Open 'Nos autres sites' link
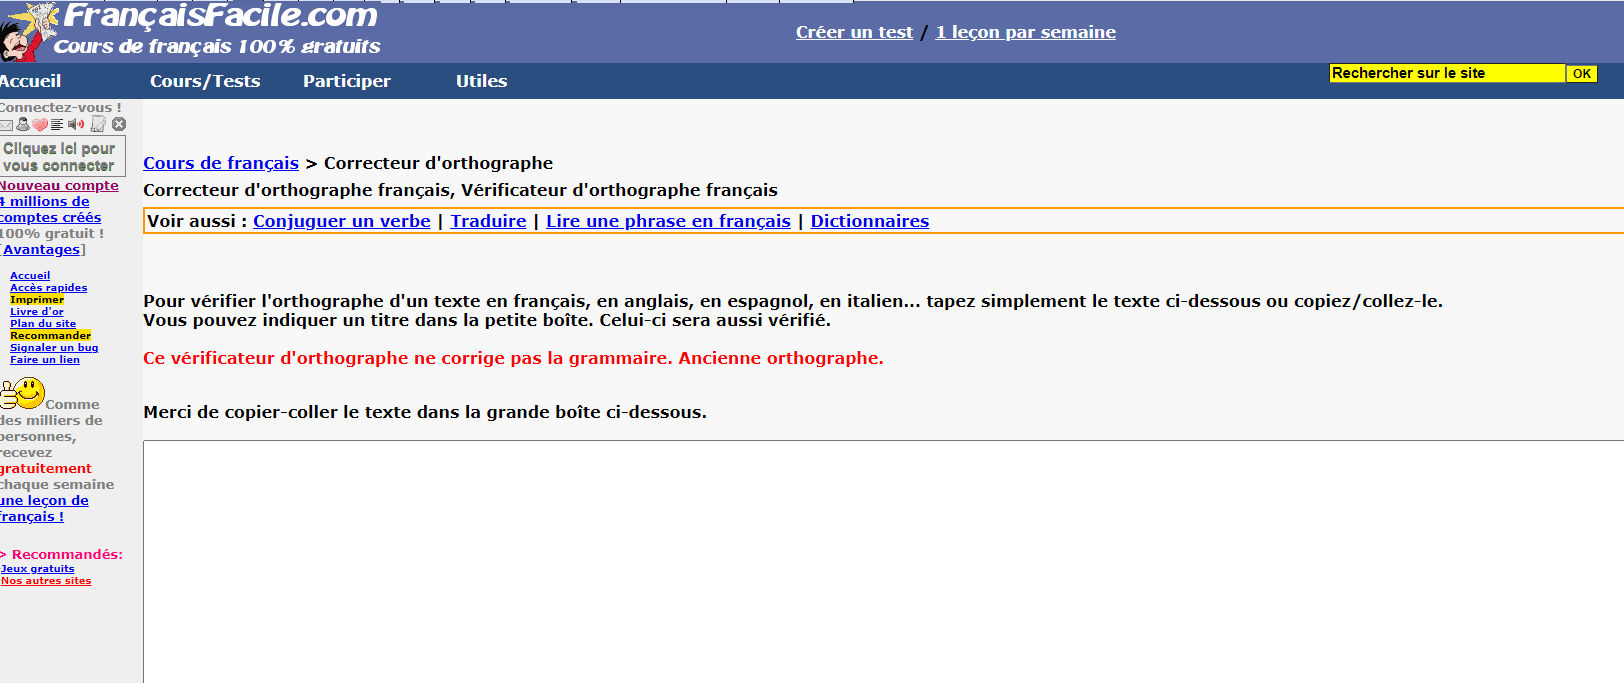Screen dimensions: 1624x683 [46, 580]
